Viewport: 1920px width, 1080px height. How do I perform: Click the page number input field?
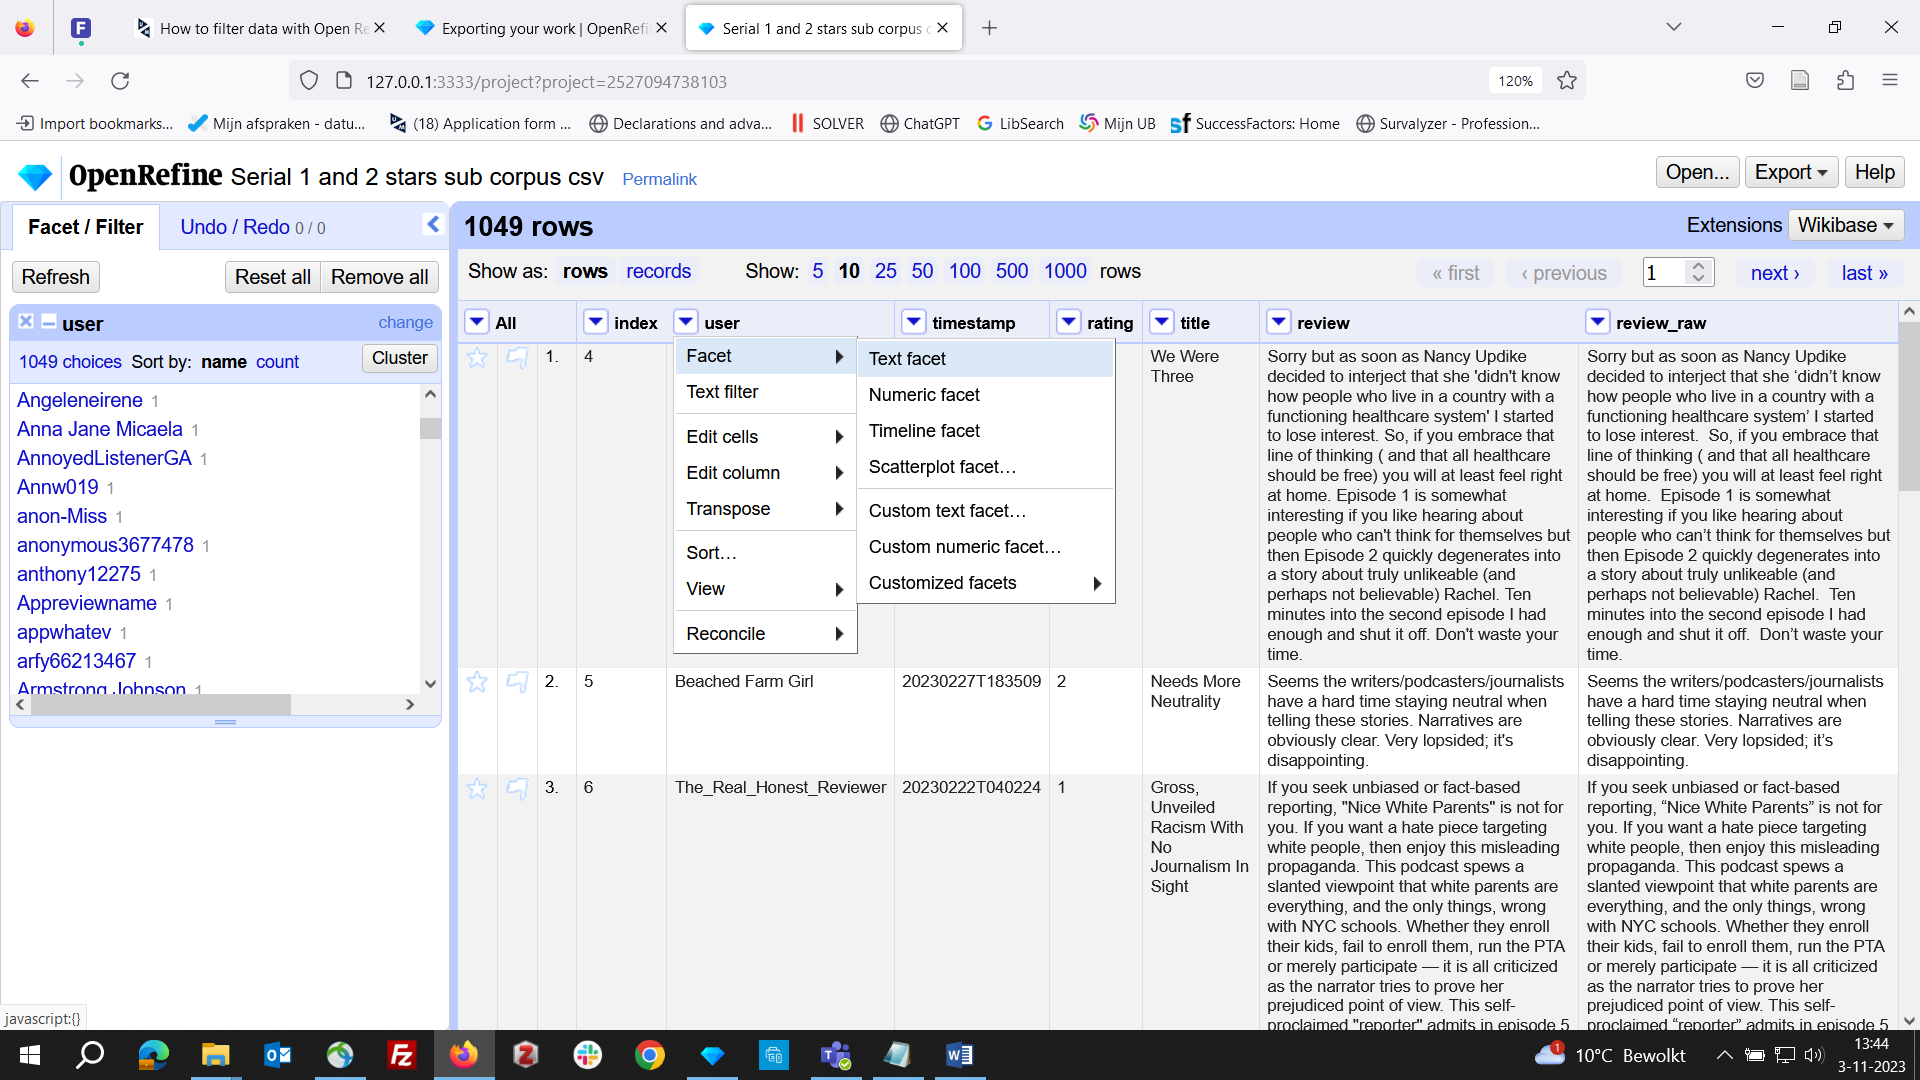1666,272
